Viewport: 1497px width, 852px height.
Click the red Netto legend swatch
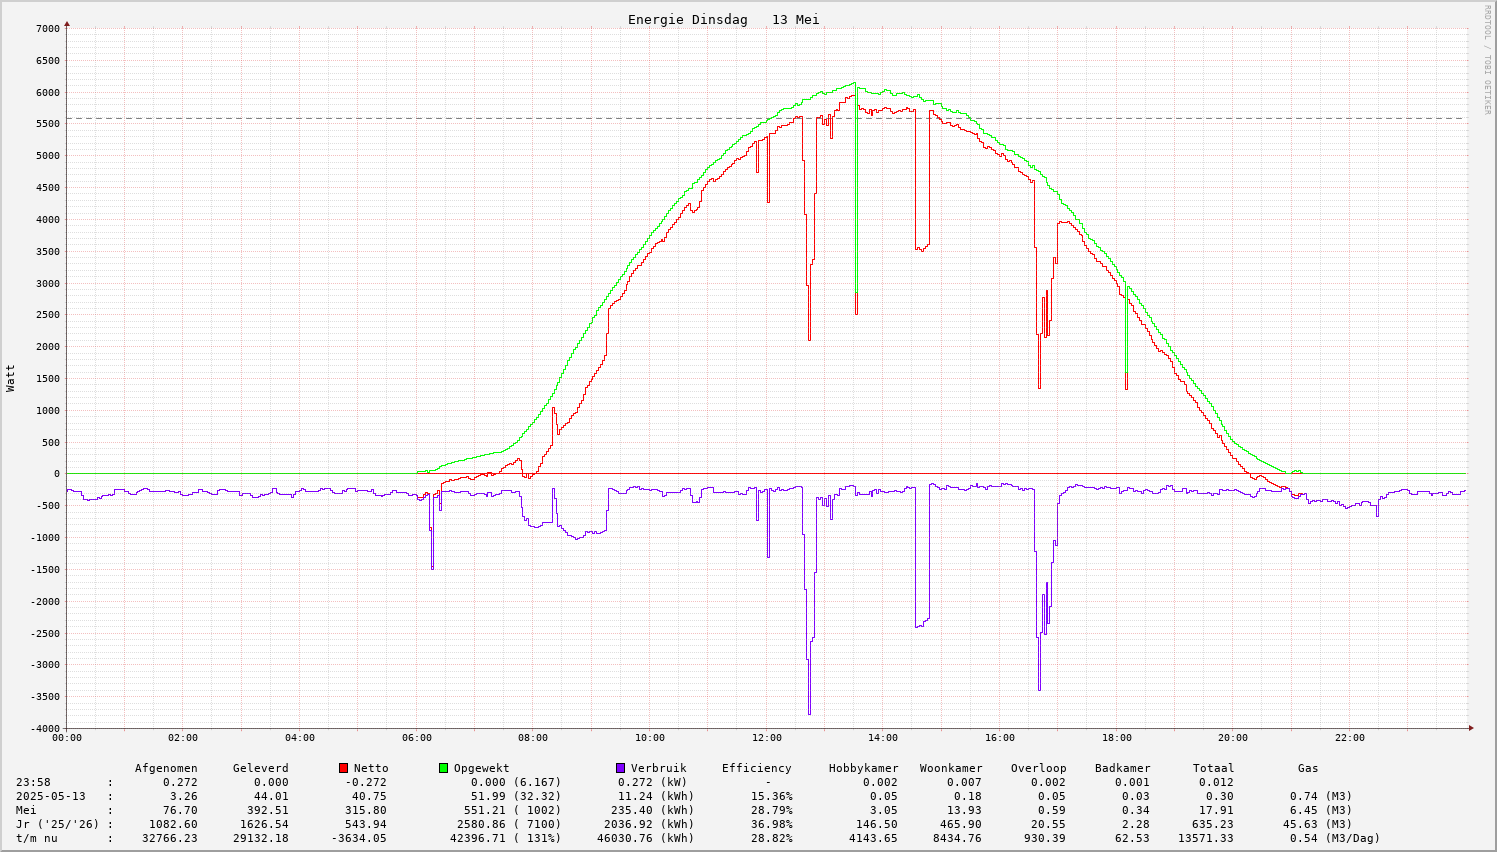pos(344,768)
